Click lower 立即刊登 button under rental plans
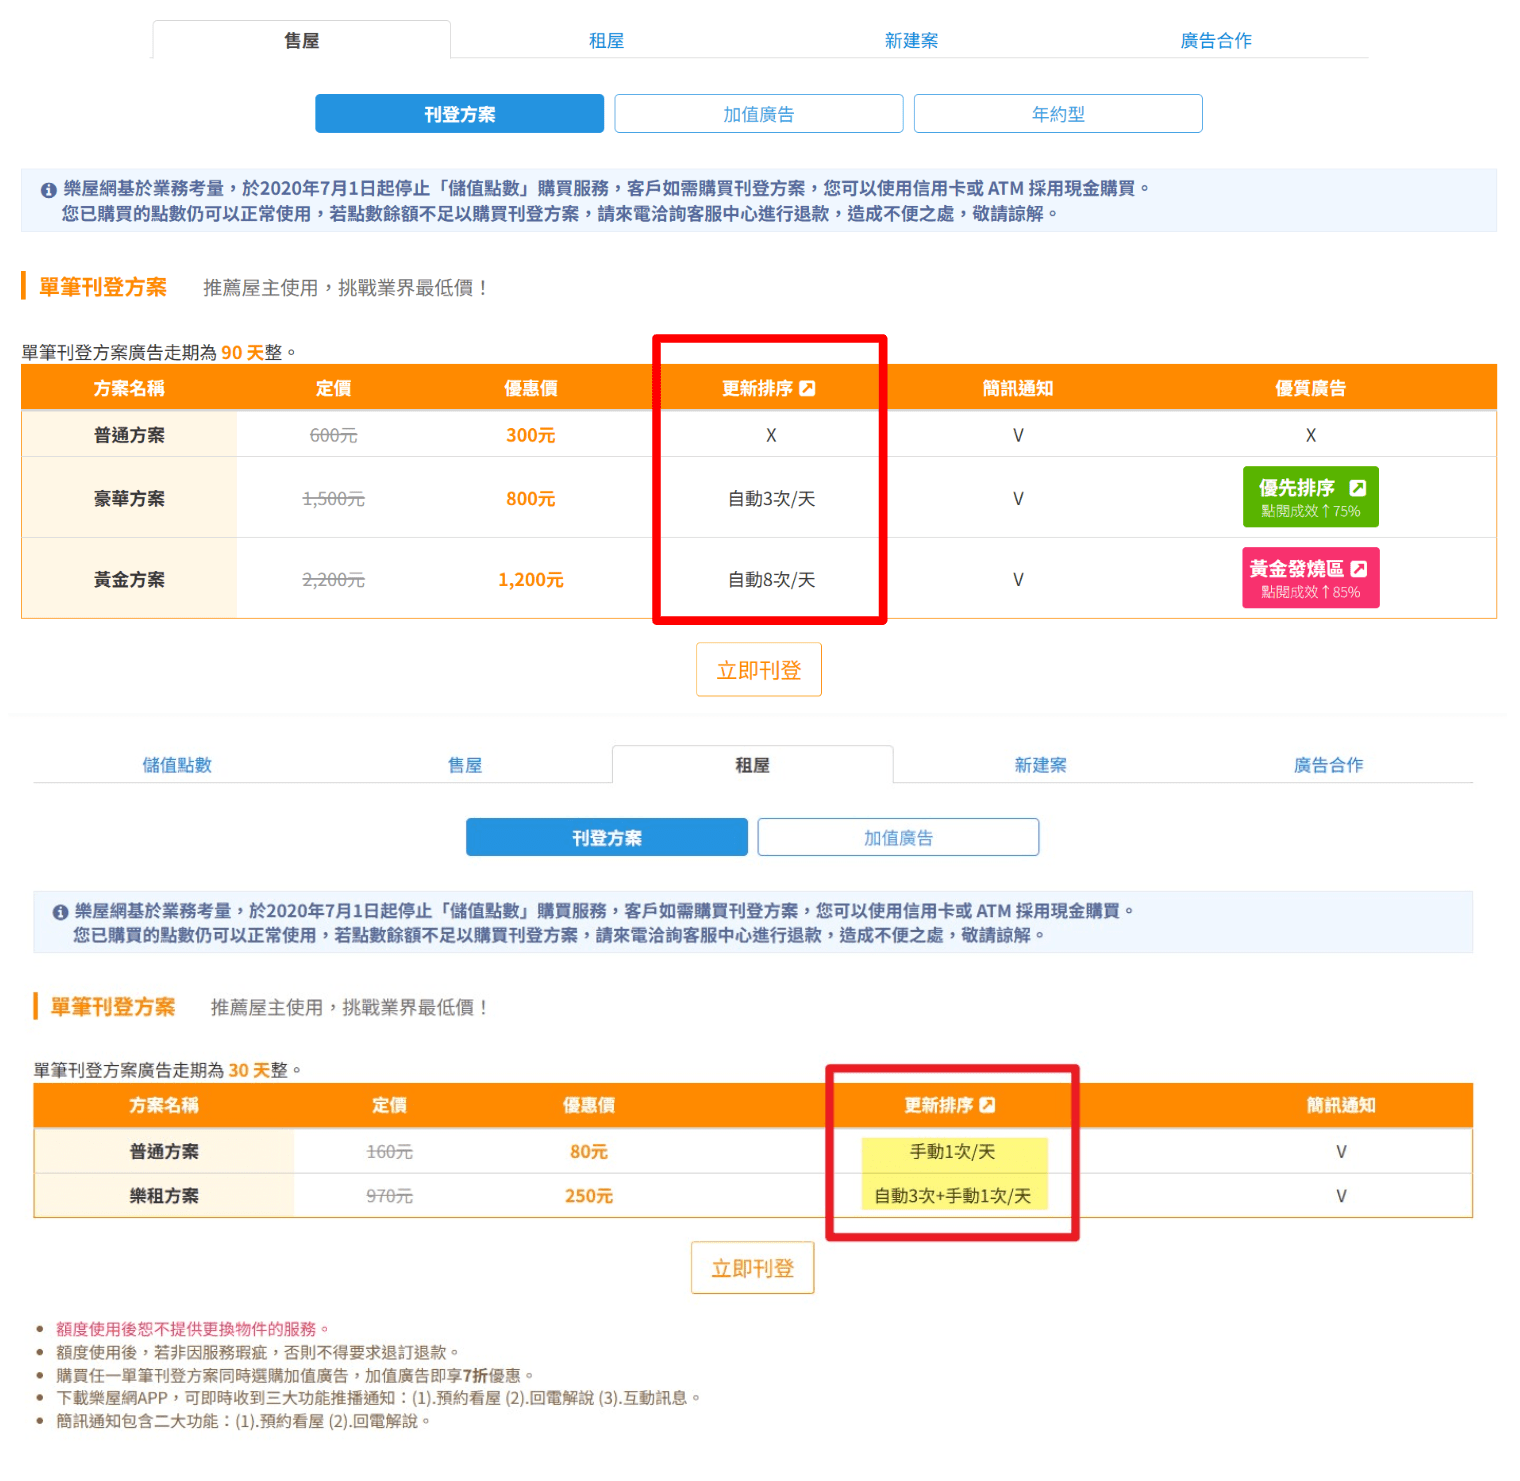1520x1481 pixels. (x=752, y=1268)
